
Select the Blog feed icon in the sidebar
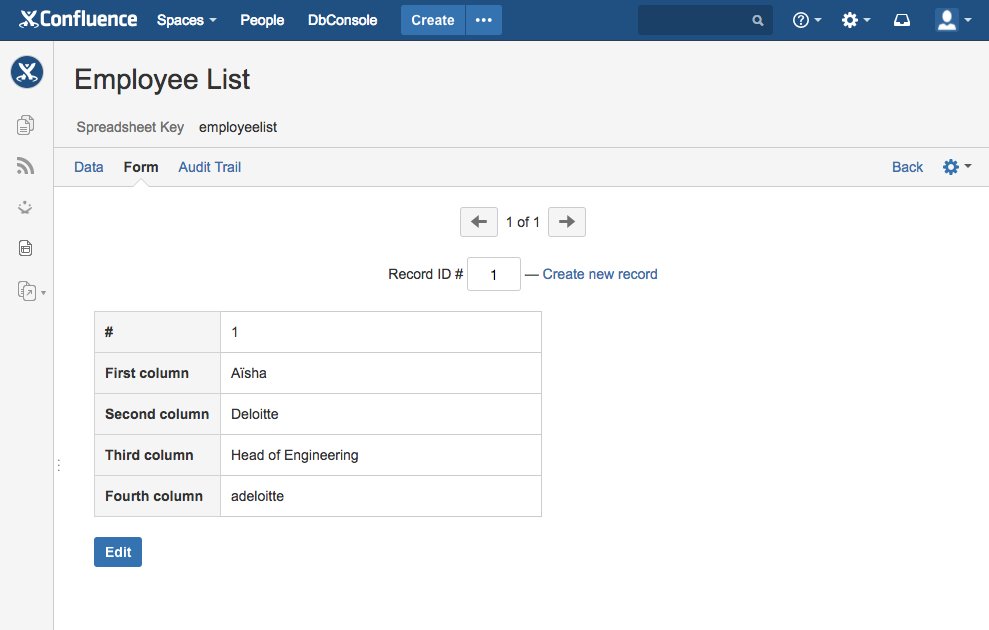(25, 165)
